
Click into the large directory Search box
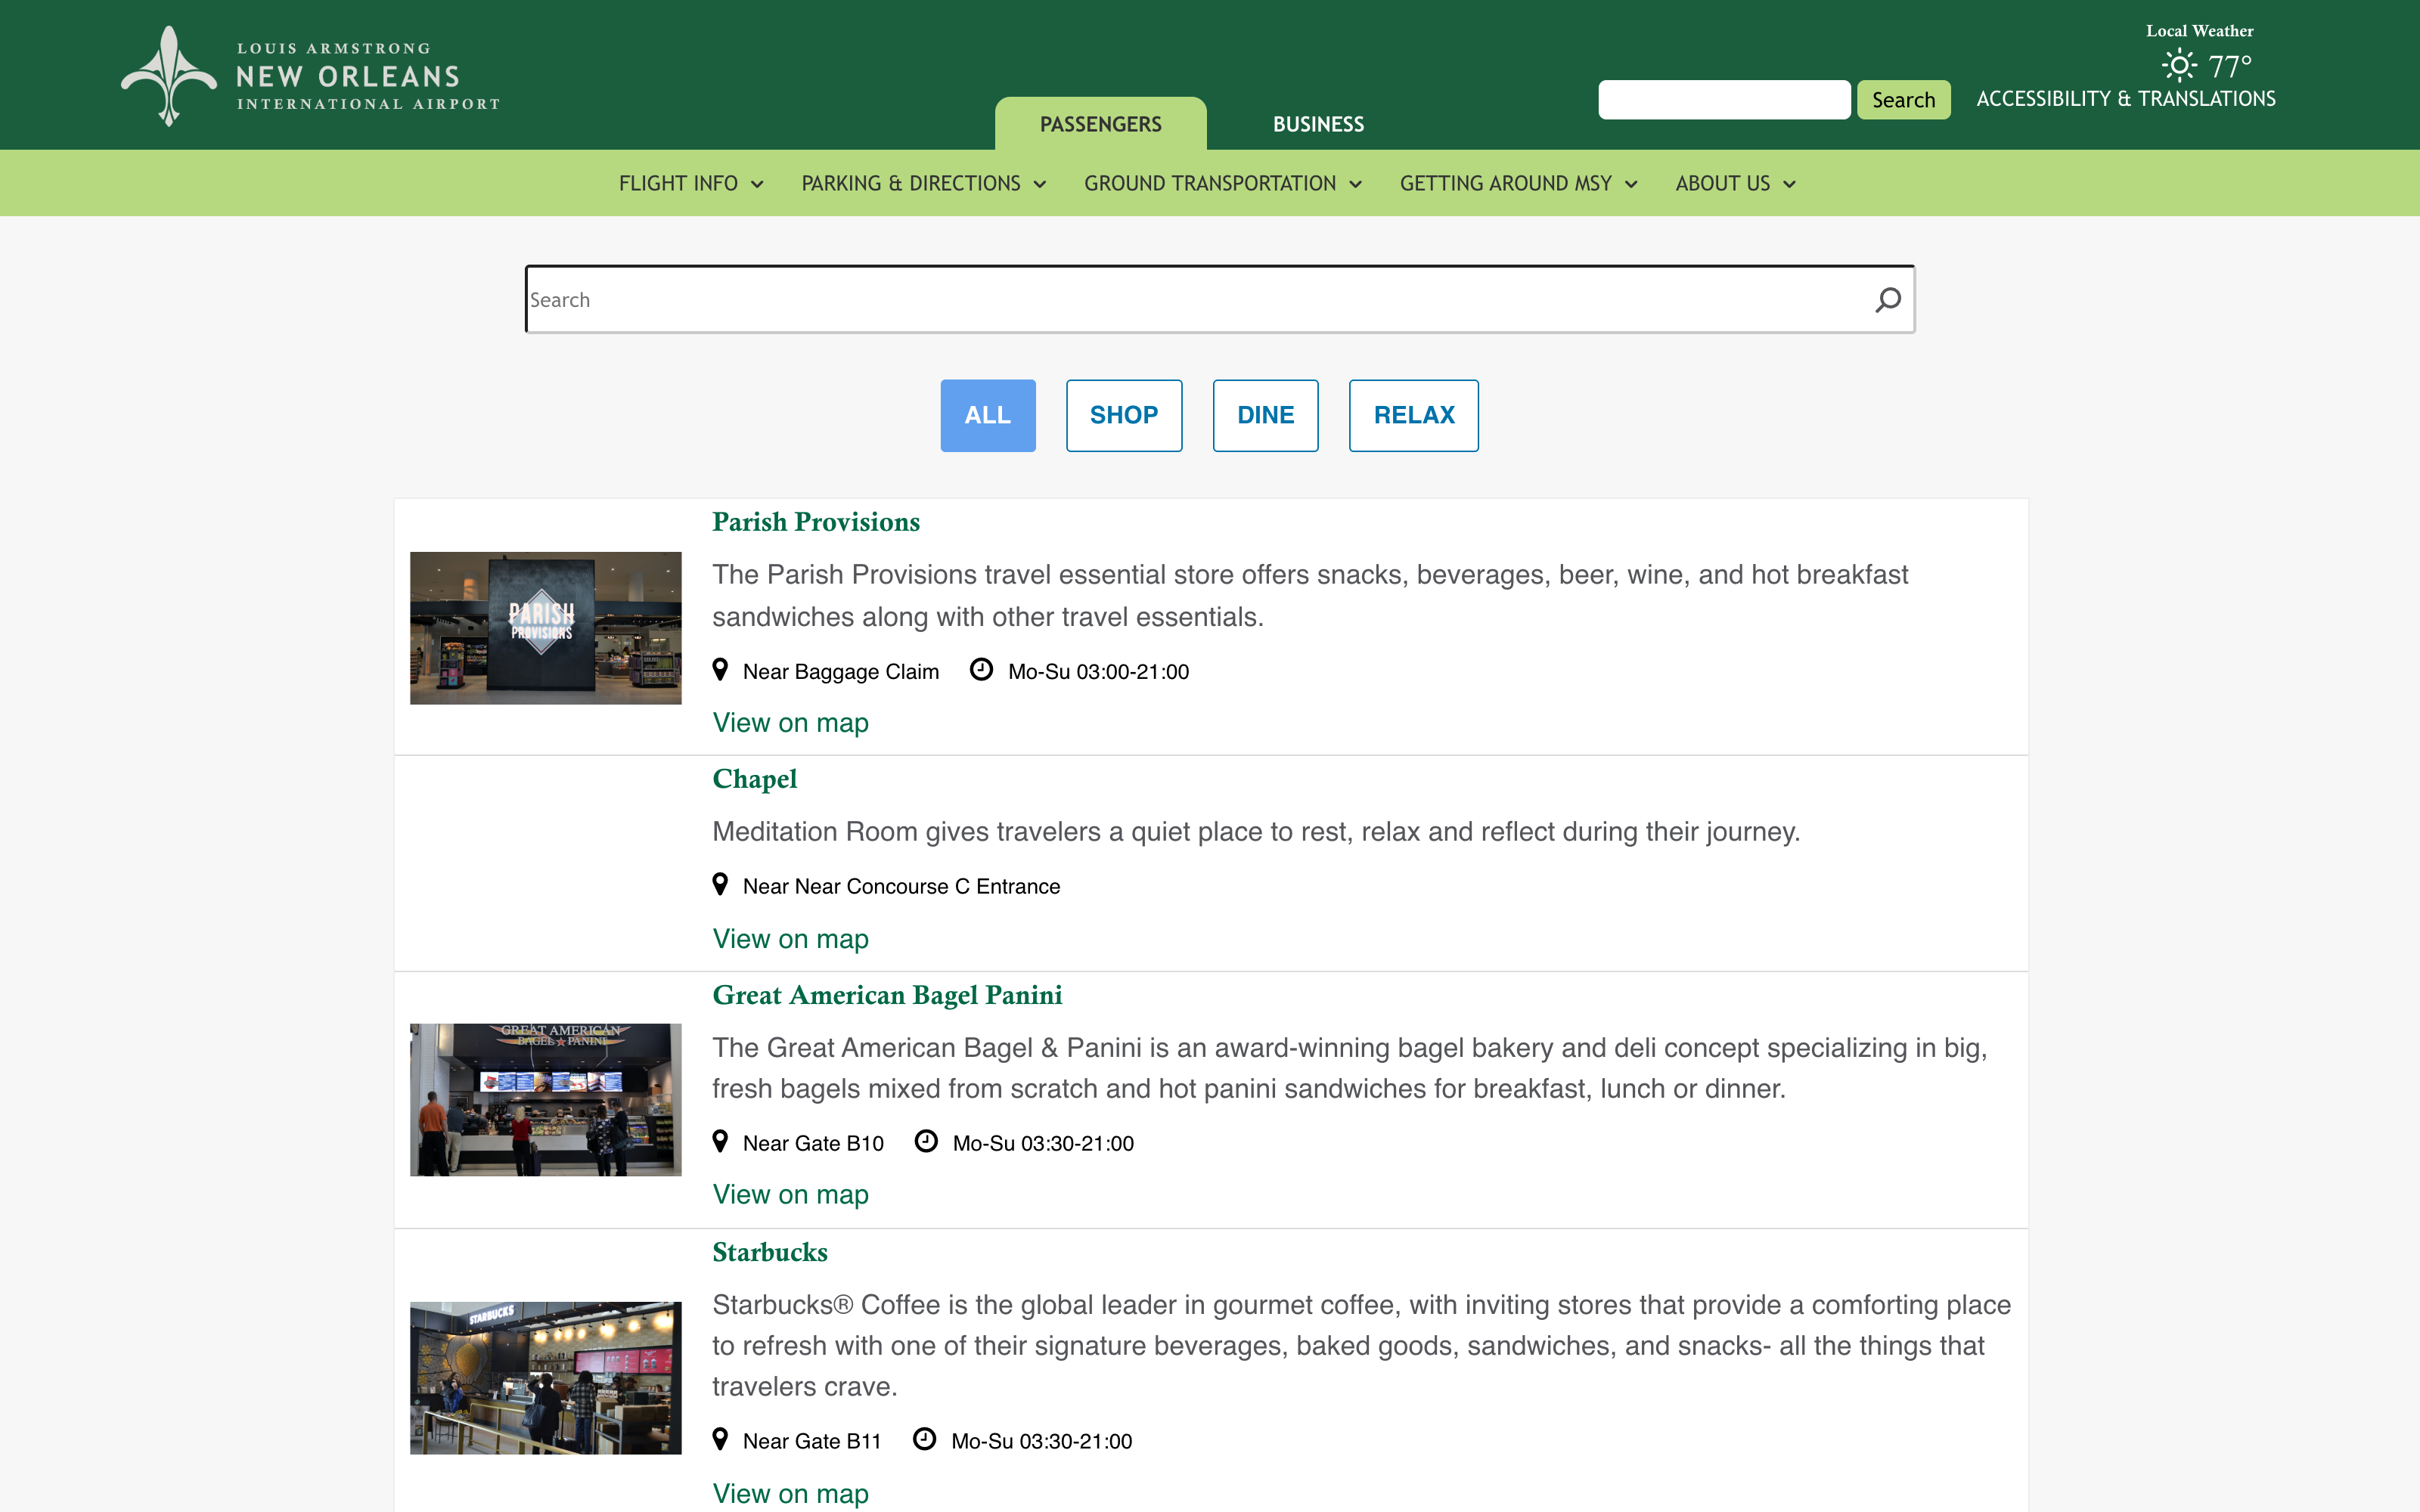coord(1219,300)
